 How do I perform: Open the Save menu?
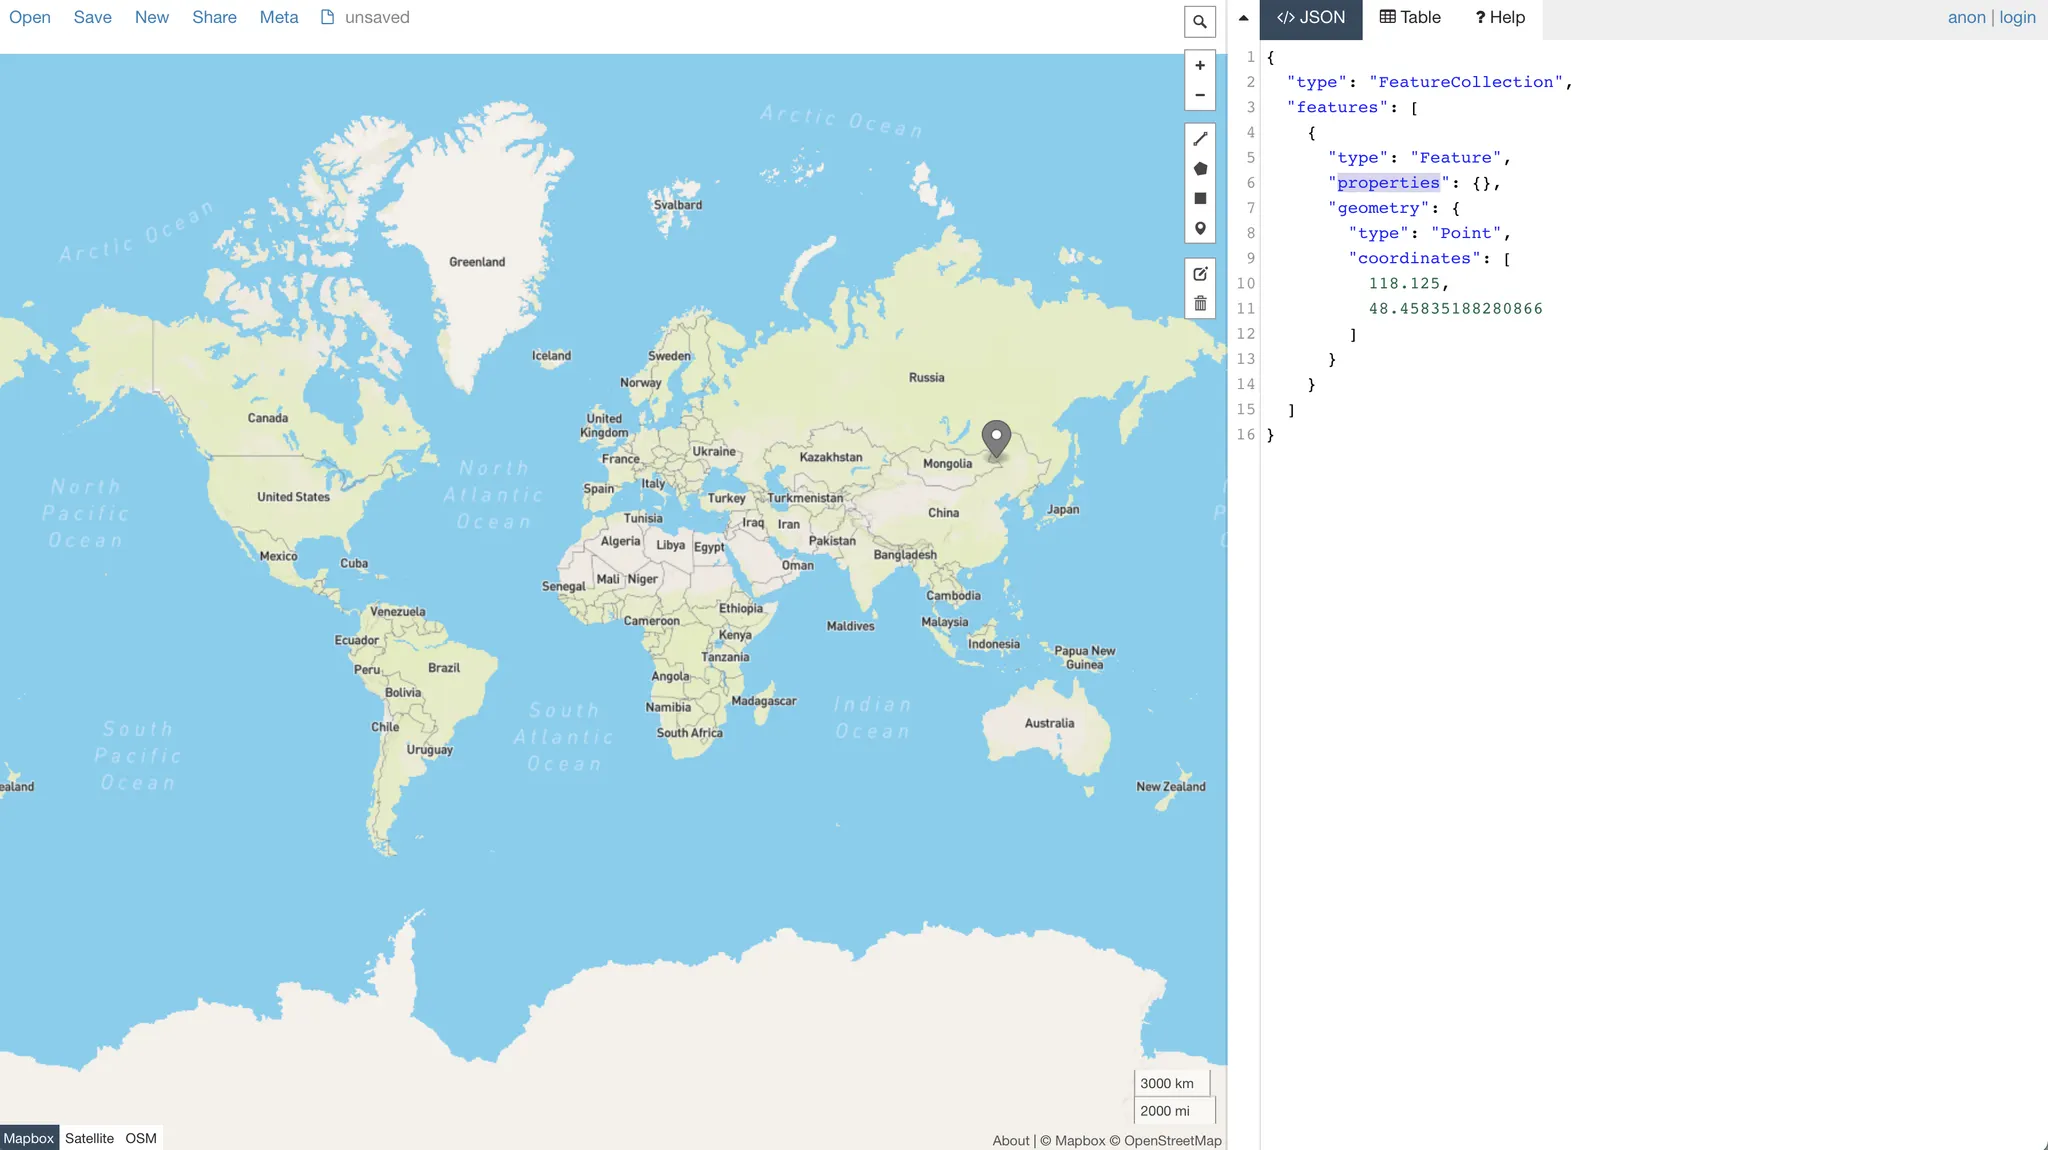(x=92, y=17)
